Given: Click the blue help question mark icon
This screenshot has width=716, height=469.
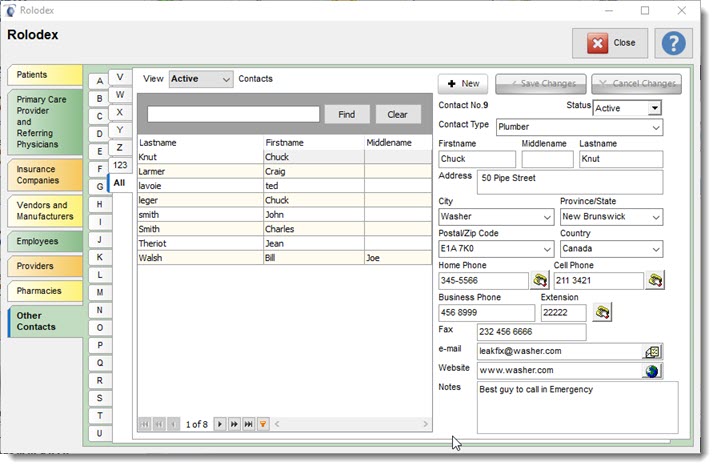Looking at the screenshot, I should (x=673, y=43).
